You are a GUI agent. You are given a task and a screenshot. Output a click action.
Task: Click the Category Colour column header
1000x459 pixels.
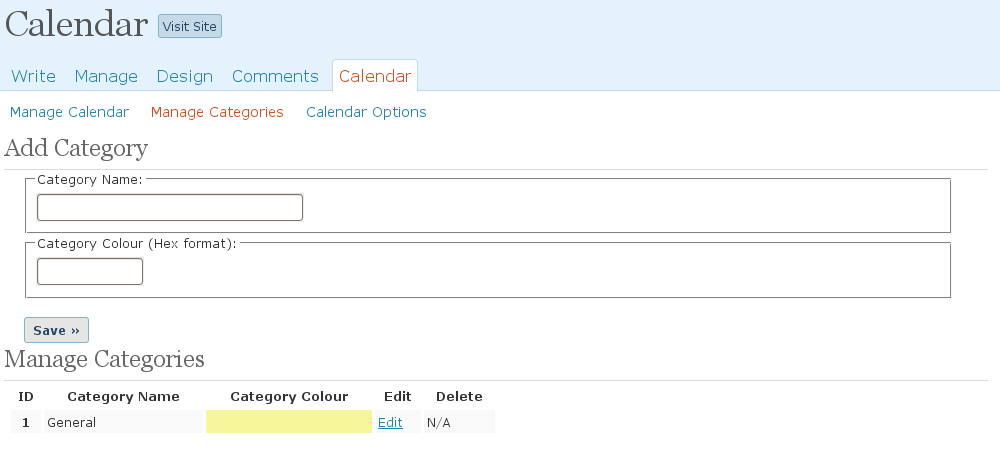[289, 397]
